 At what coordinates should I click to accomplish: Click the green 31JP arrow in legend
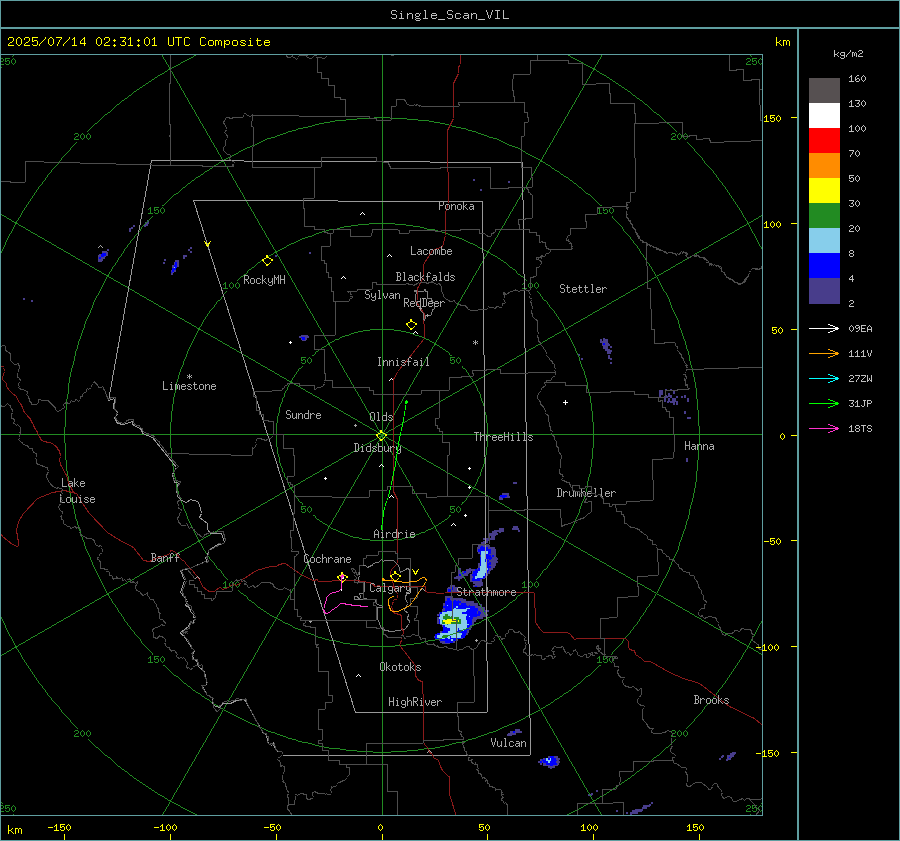[x=824, y=404]
